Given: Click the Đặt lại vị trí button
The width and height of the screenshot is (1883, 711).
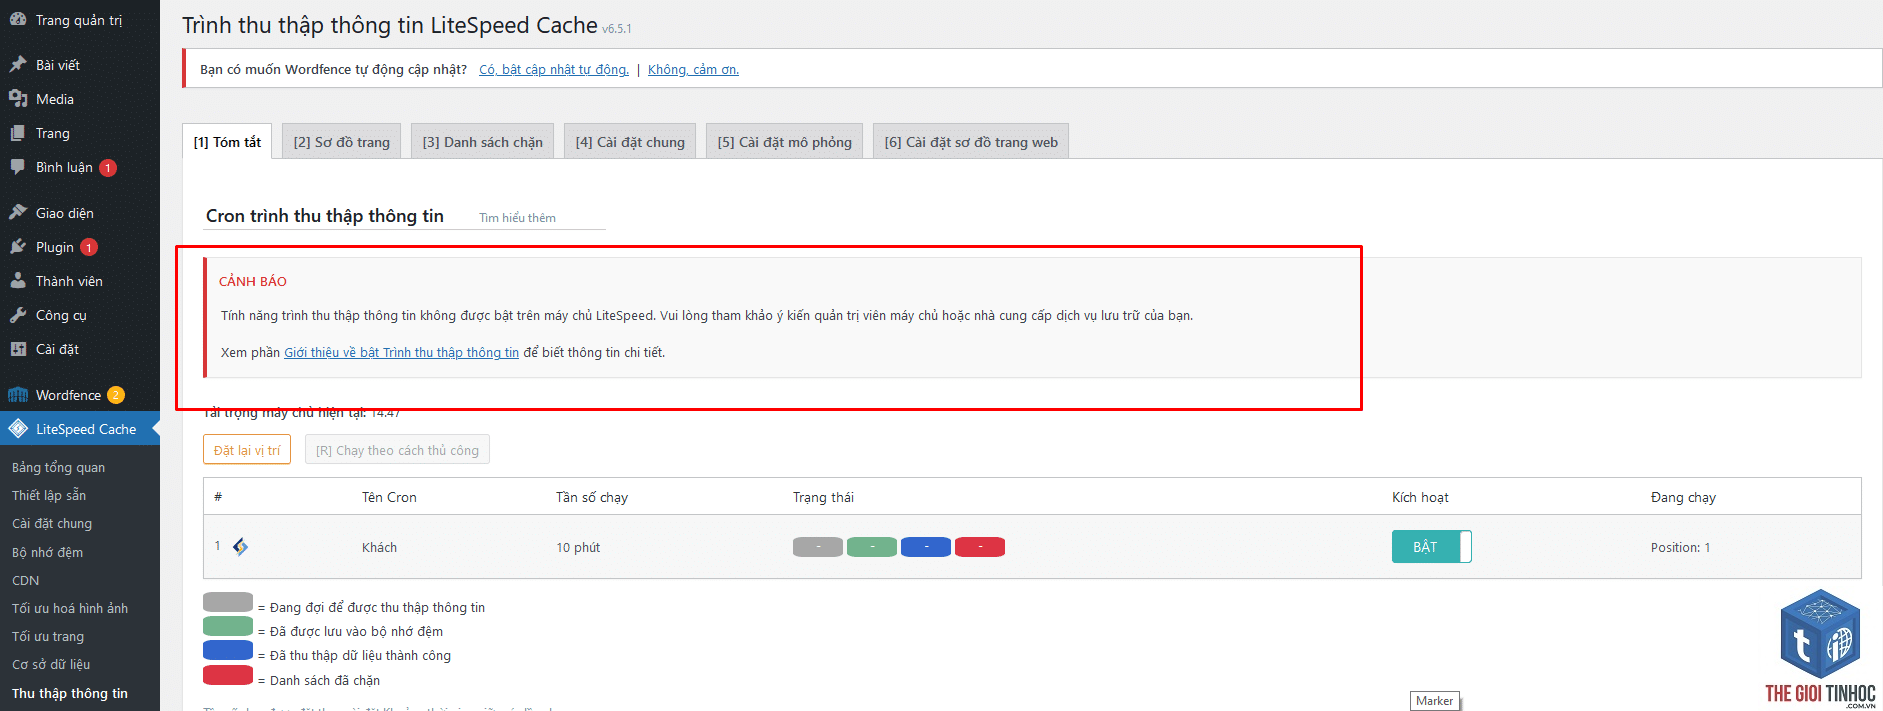Looking at the screenshot, I should click(x=247, y=450).
